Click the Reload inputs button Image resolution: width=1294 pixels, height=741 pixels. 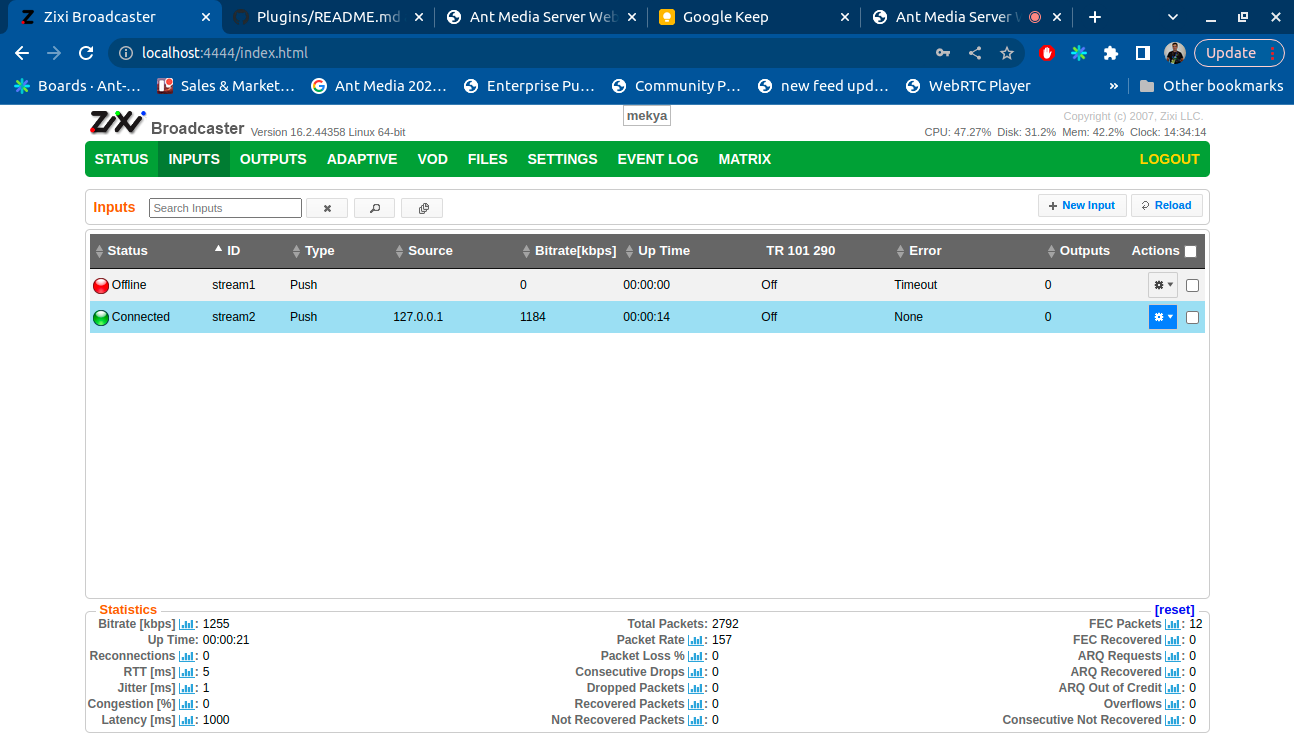[1167, 205]
